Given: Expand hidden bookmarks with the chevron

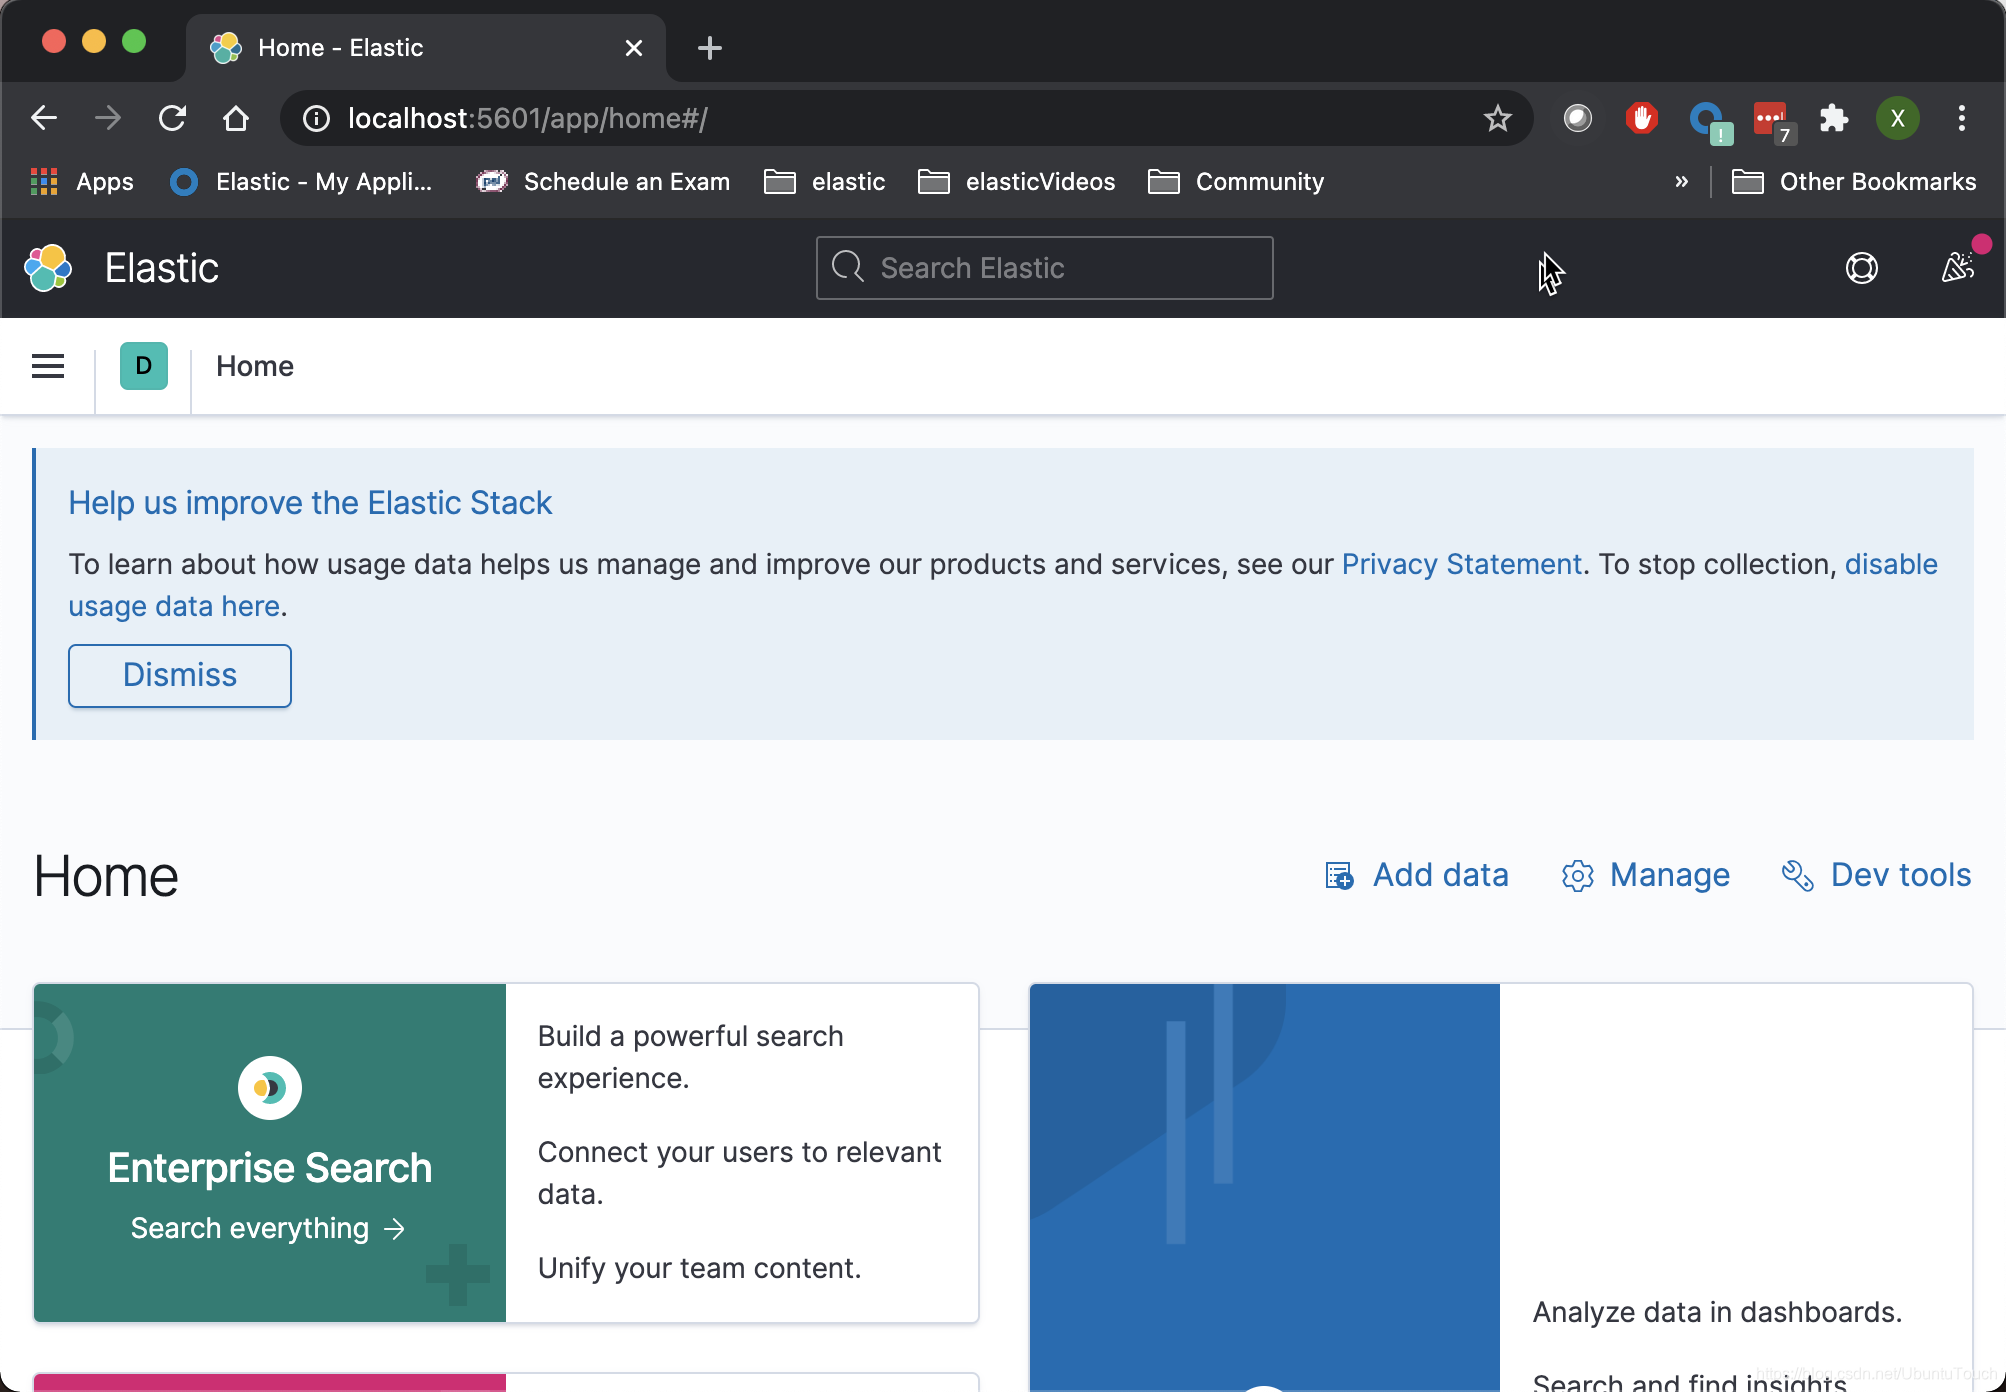Looking at the screenshot, I should coord(1682,181).
